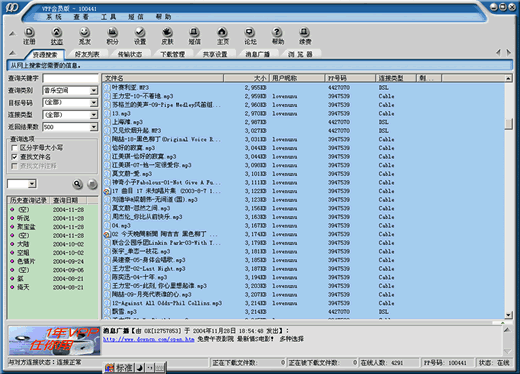Viewport: 520px width, 374px height.
Task: Select 大陆 history search entry
Action: pos(23,244)
